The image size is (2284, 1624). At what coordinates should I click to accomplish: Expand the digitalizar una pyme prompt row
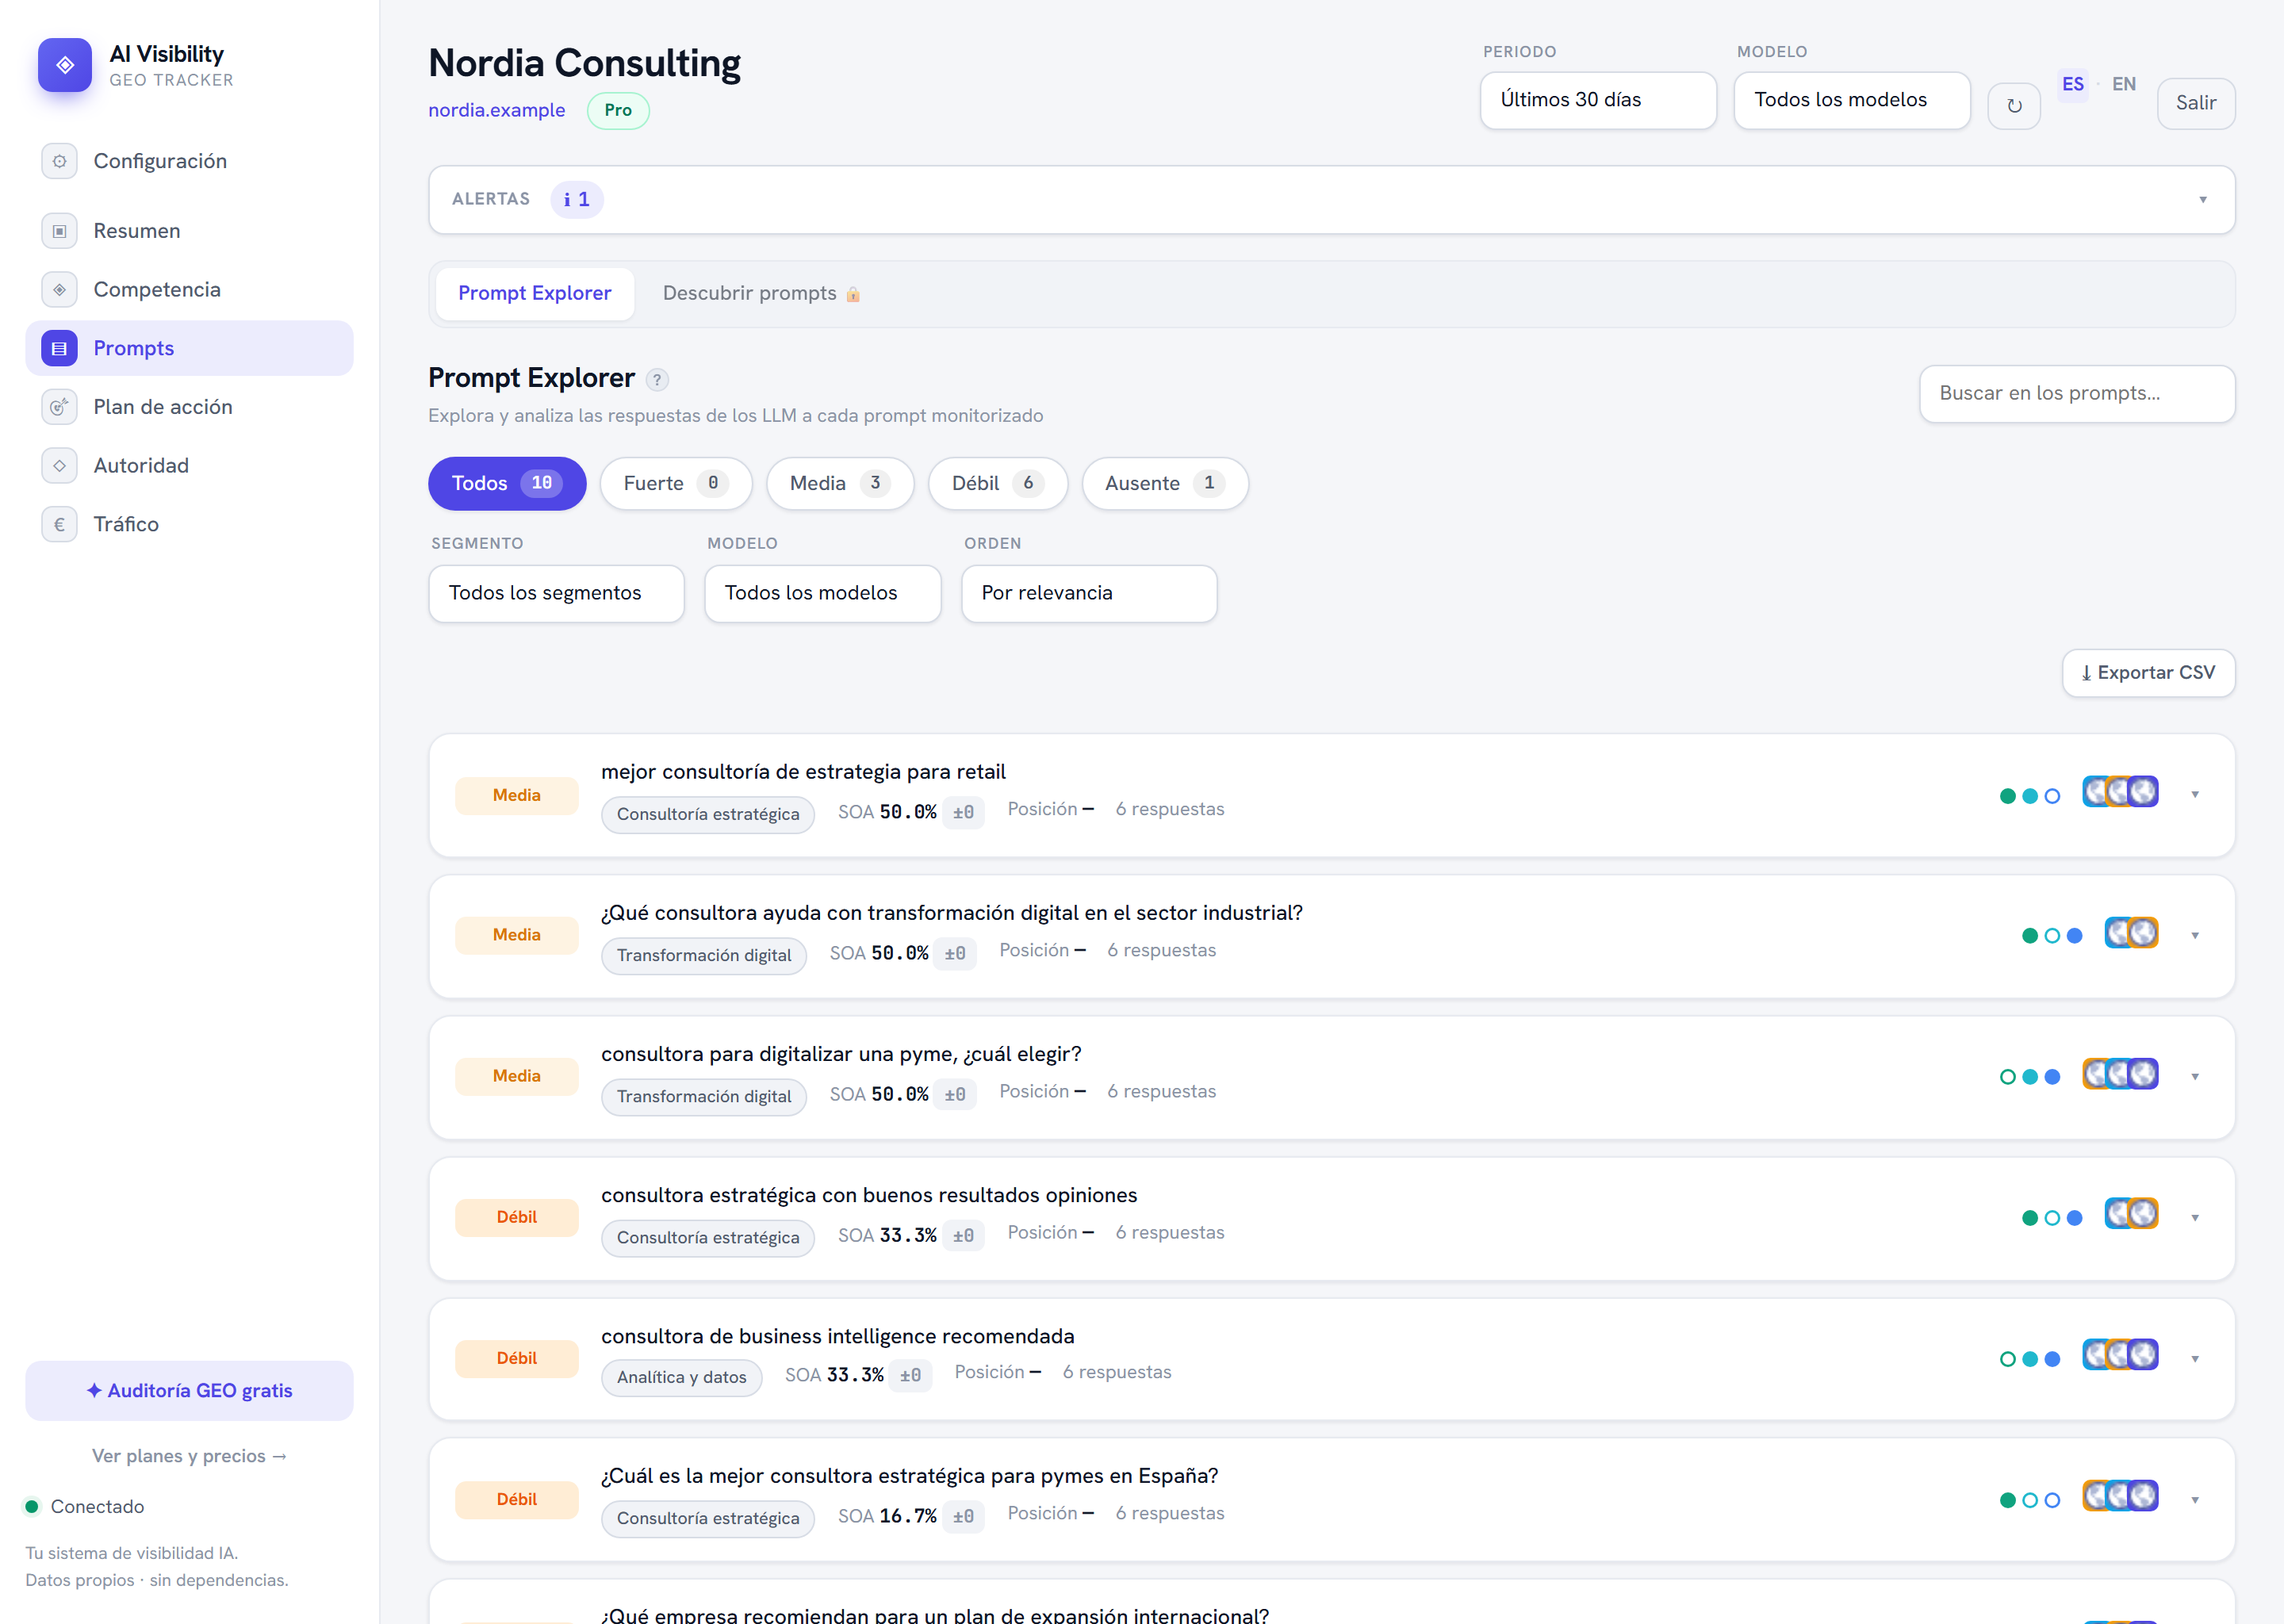pos(2195,1077)
